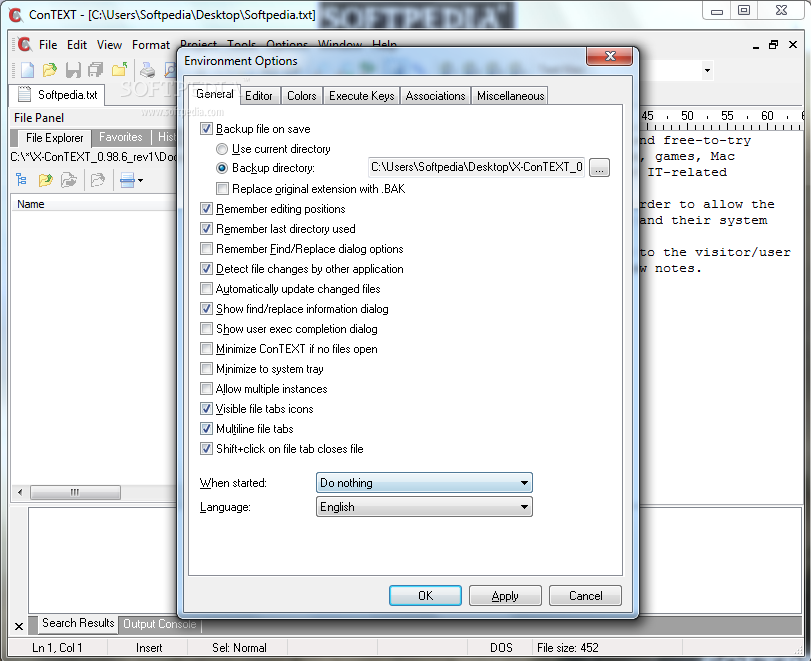The width and height of the screenshot is (811, 661).
Task: Click the ConTEXT logo icon in menu bar
Action: 24,44
